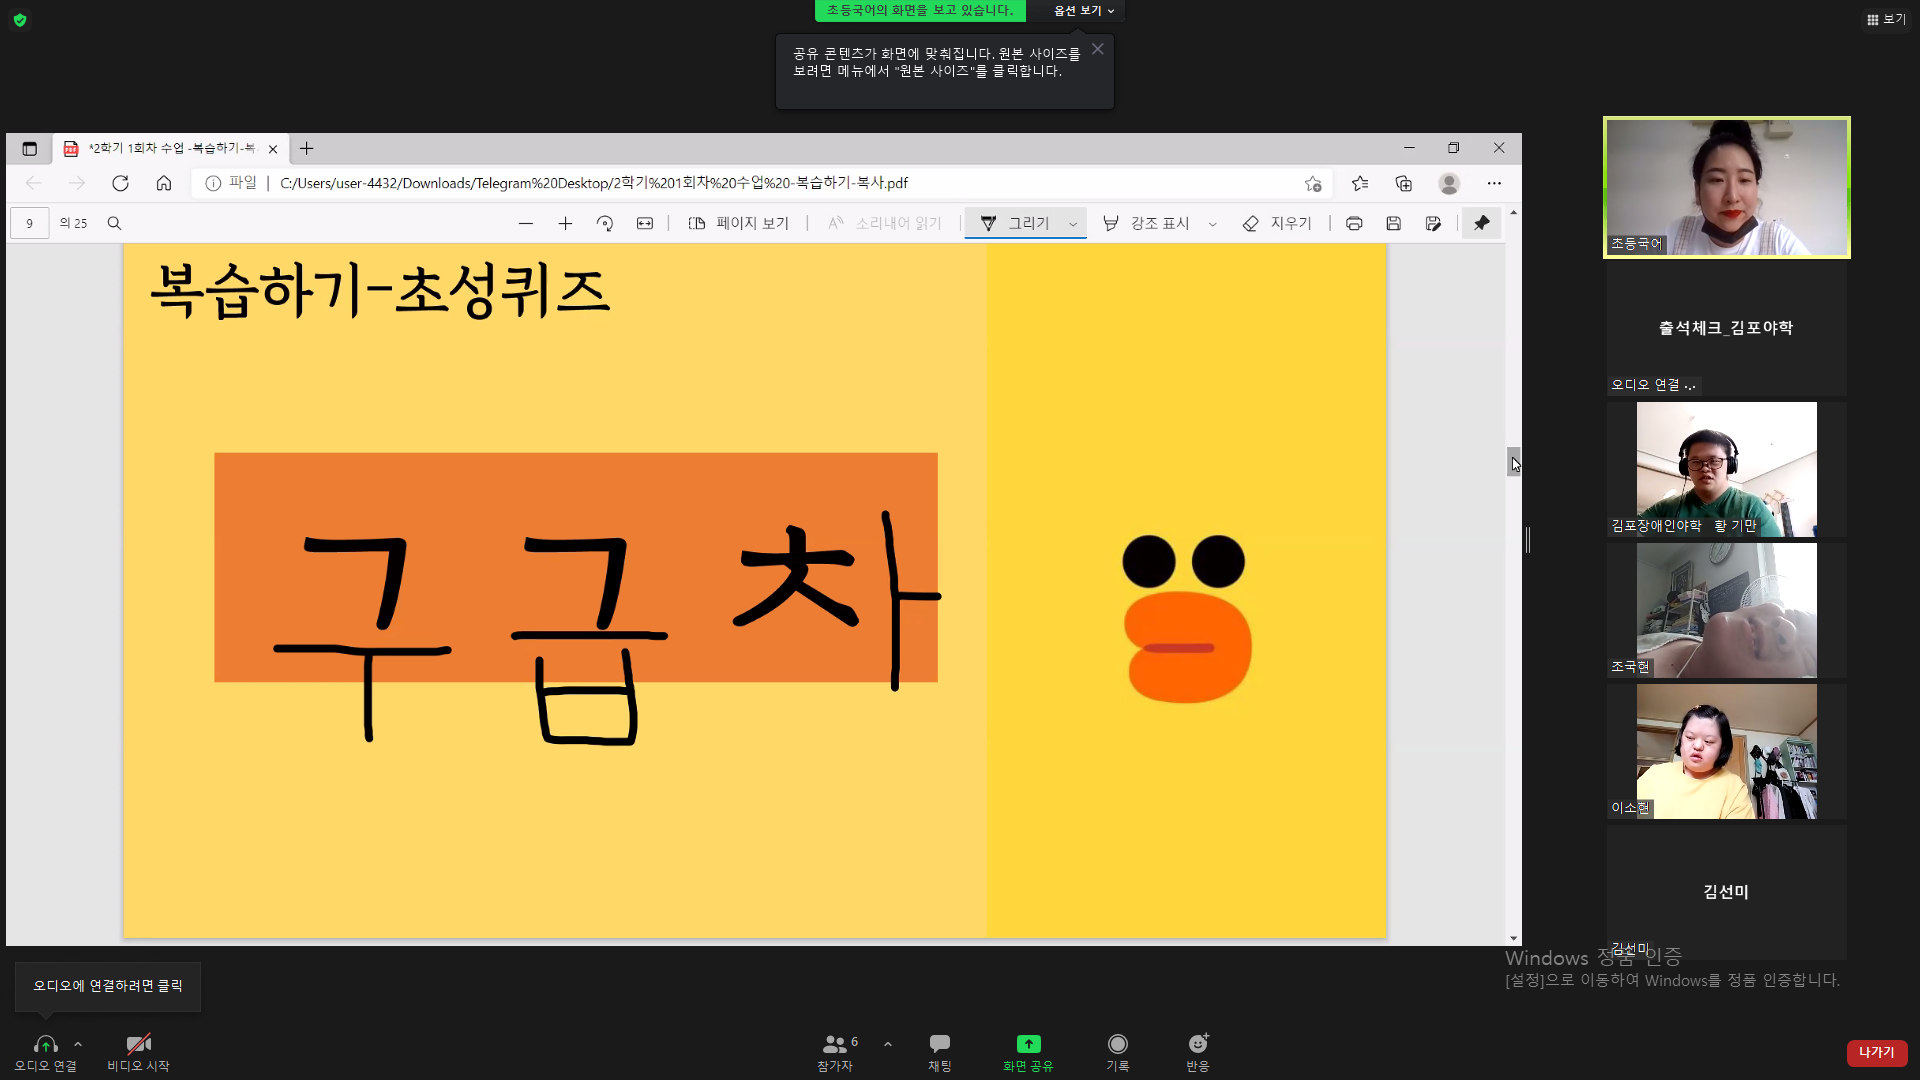The width and height of the screenshot is (1920, 1080).
Task: Open Edge settings and more menu
Action: (1494, 183)
